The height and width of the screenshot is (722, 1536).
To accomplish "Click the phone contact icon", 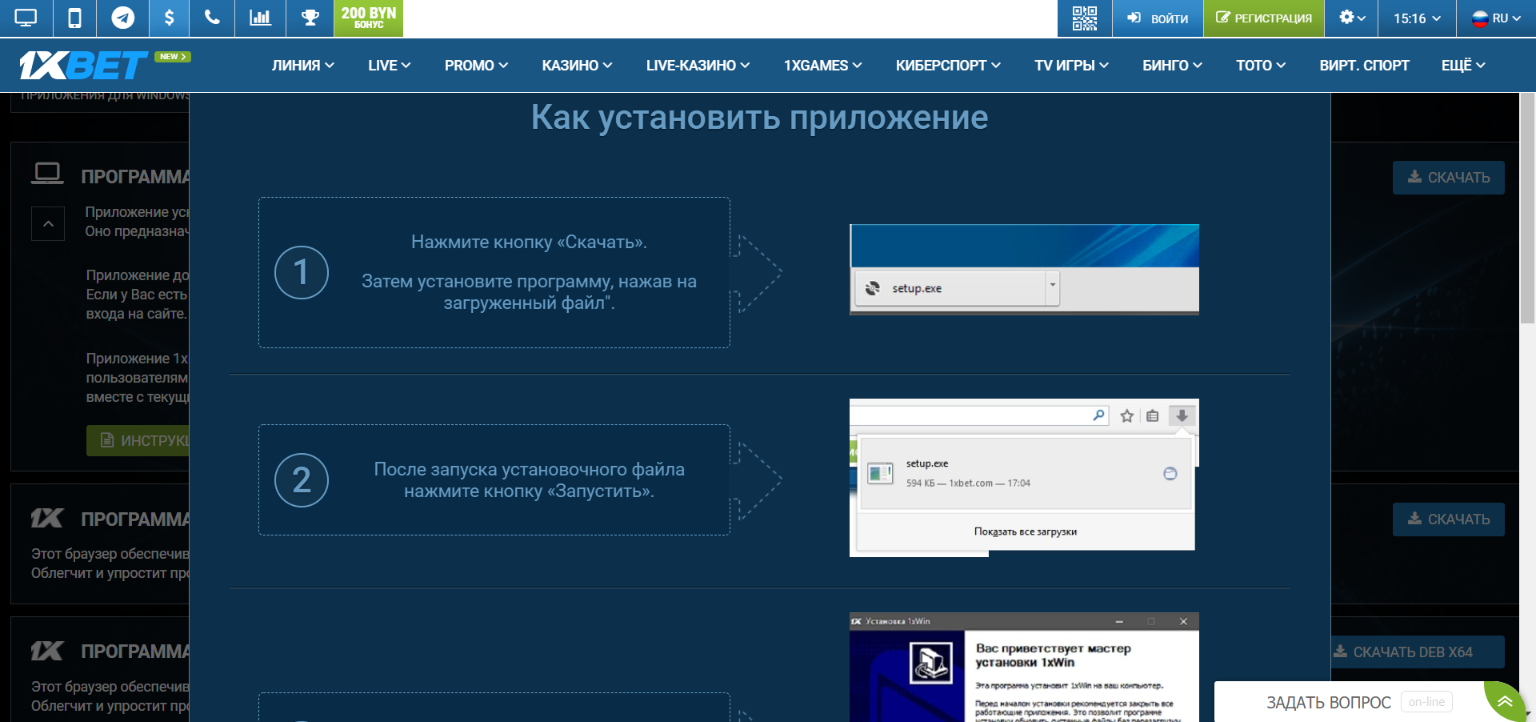I will click(211, 17).
